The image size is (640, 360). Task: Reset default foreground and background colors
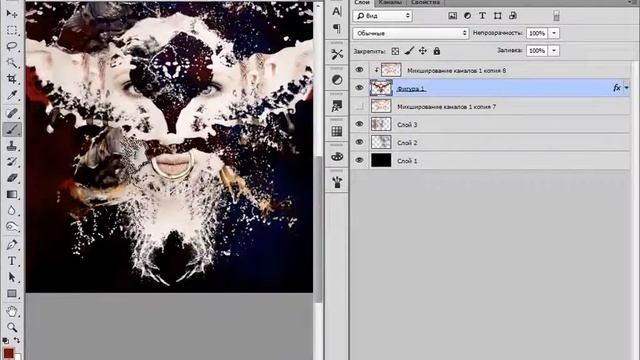coord(5,340)
